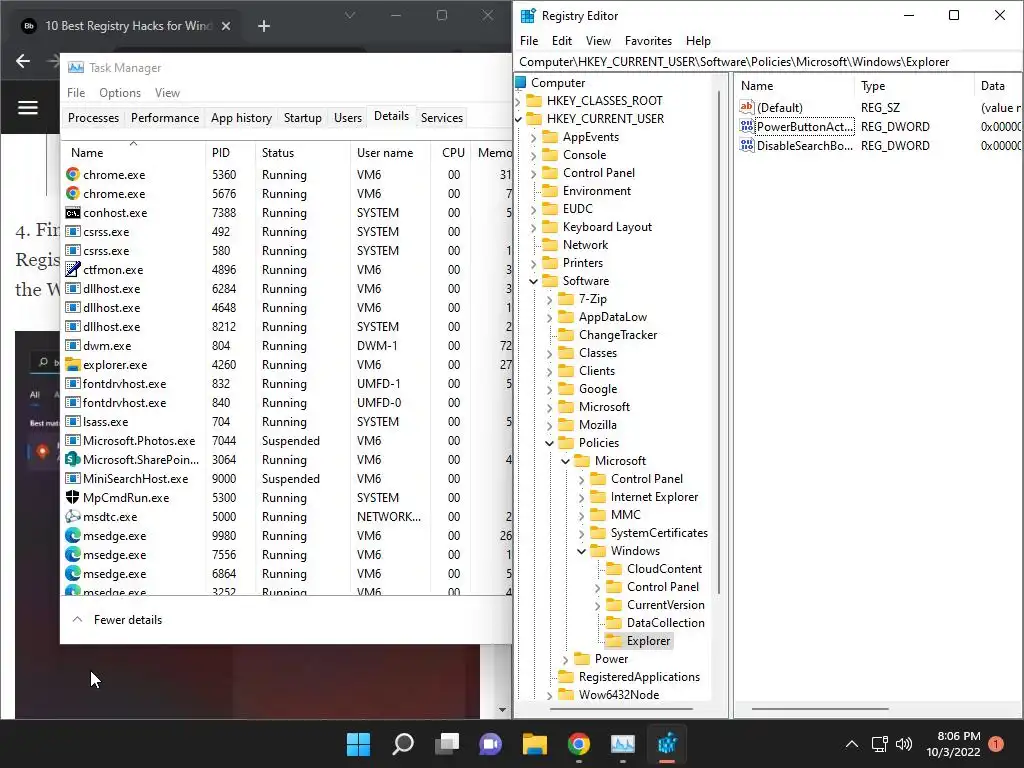Viewport: 1024px width, 768px height.
Task: Click the MpCmdRun.exe shield icon
Action: coord(72,498)
